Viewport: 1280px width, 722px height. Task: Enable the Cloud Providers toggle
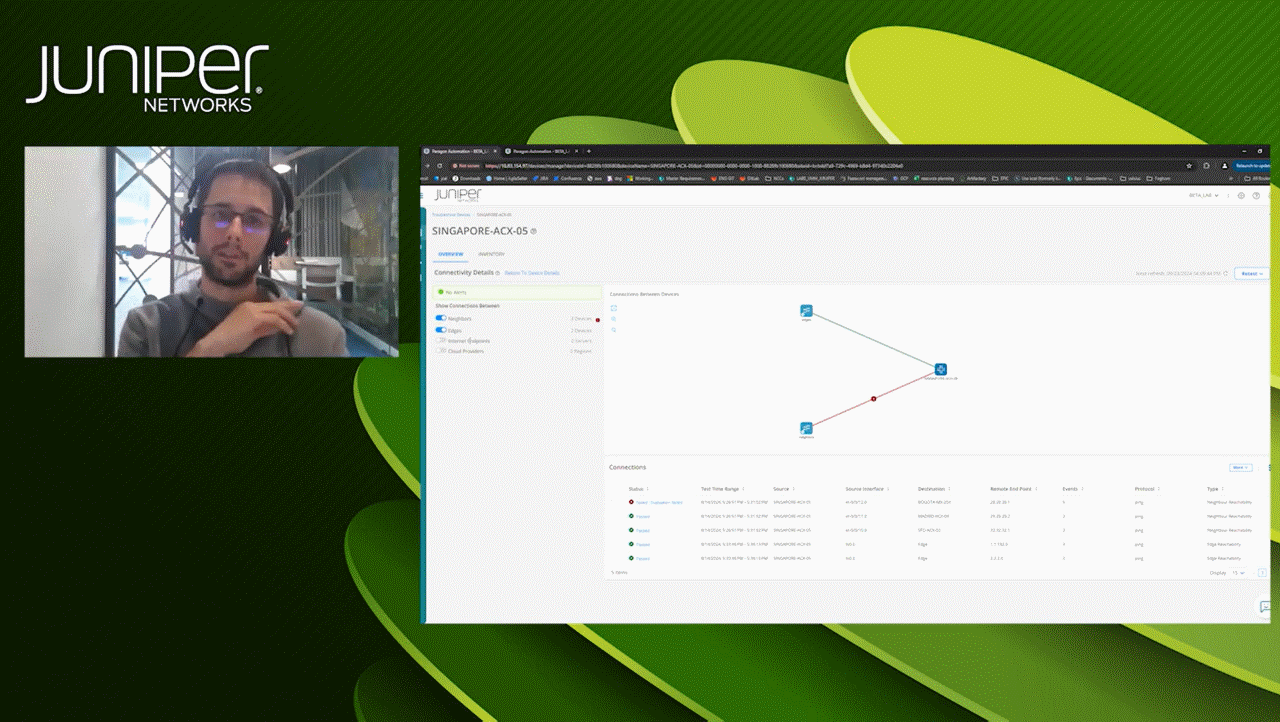(440, 352)
